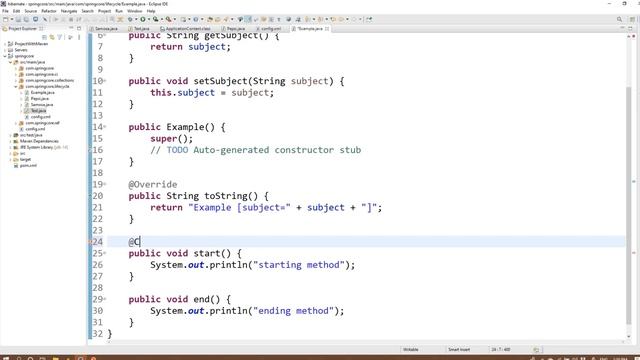640x360 pixels.
Task: Switch to the Pepsi.java editor tab
Action: pyautogui.click(x=235, y=29)
